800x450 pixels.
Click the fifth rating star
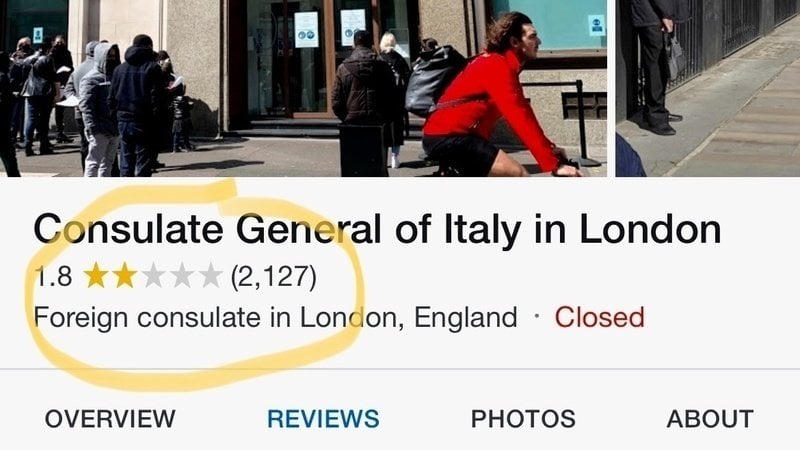210,276
